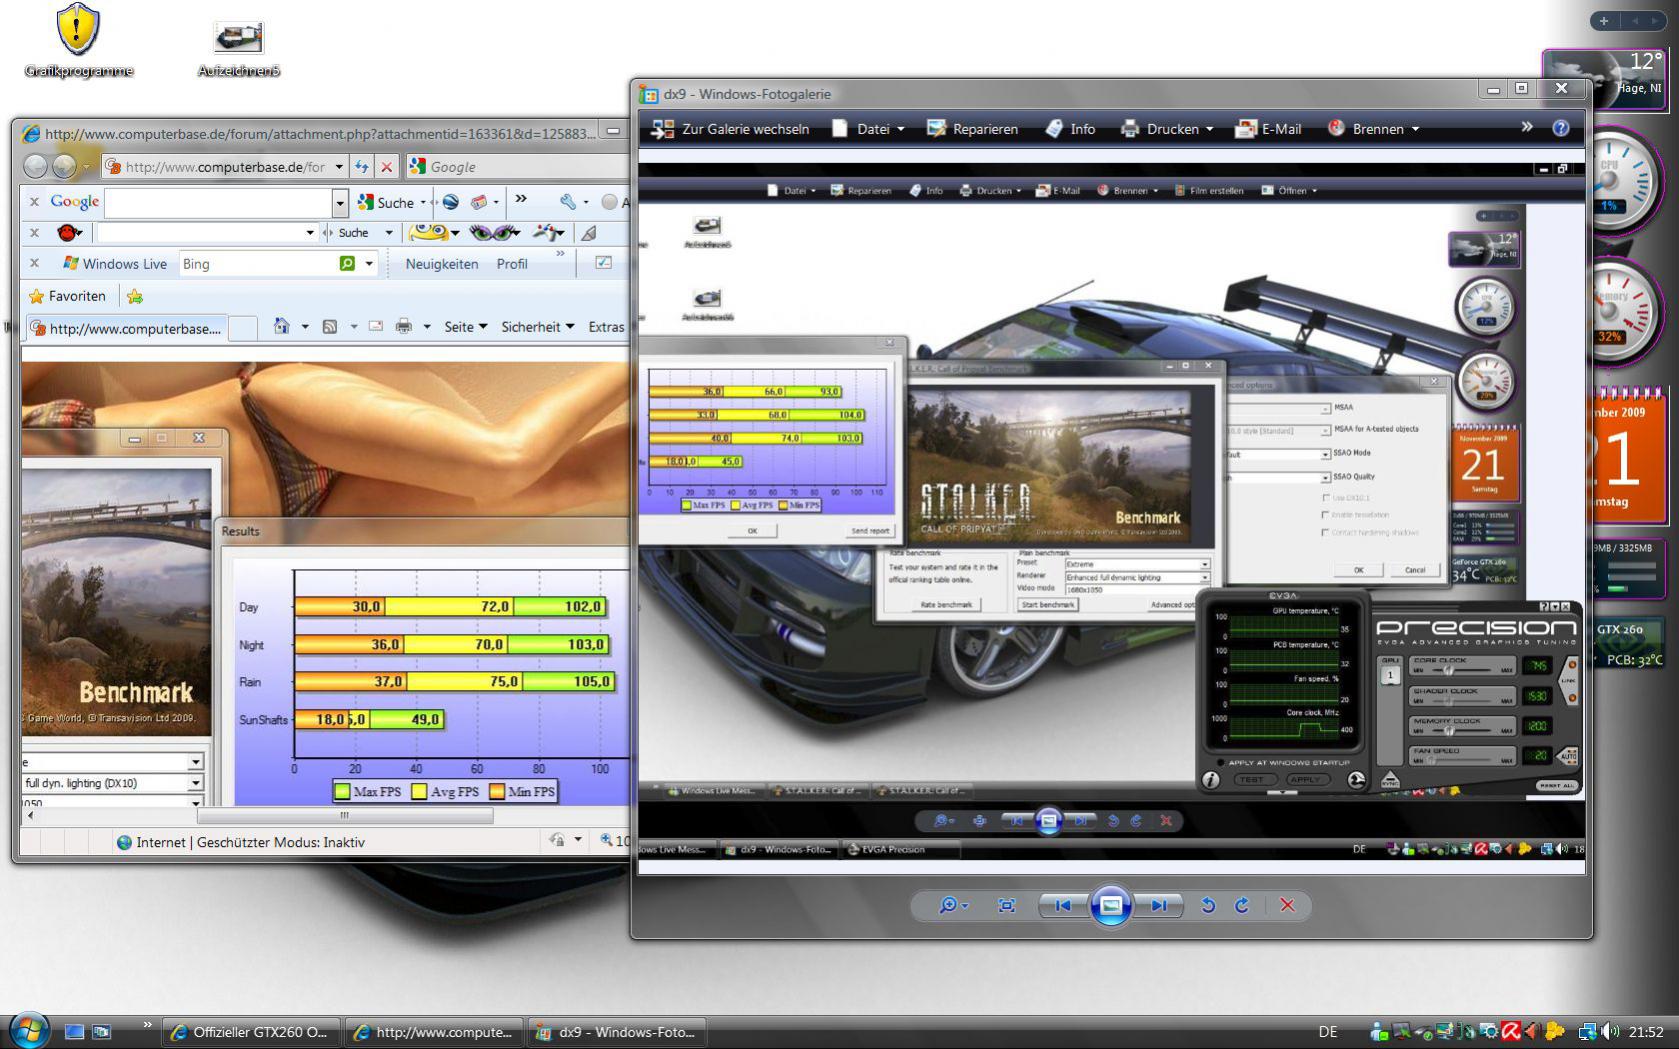The width and height of the screenshot is (1679, 1049).
Task: Stop loading page in Internet Explorer
Action: pyautogui.click(x=386, y=167)
